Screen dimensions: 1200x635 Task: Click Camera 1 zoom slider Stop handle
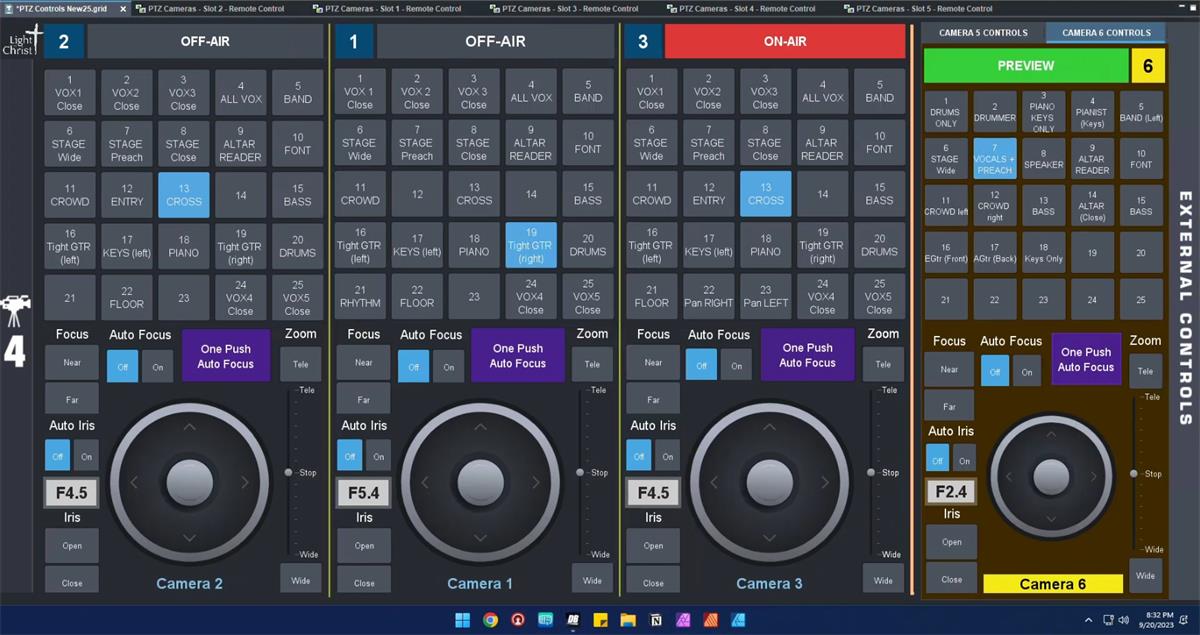[x=580, y=472]
